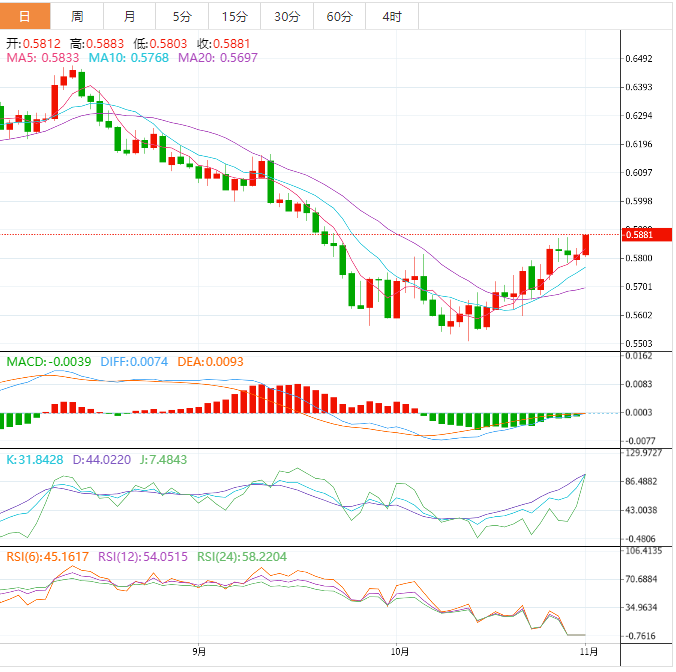The width and height of the screenshot is (676, 672).
Task: Switch to the 周 weekly tab
Action: point(77,16)
